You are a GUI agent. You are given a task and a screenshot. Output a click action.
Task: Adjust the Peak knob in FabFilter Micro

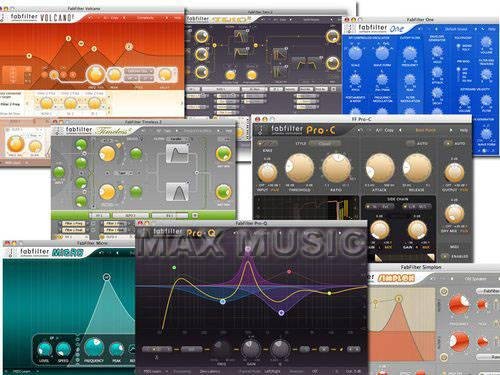[116, 349]
